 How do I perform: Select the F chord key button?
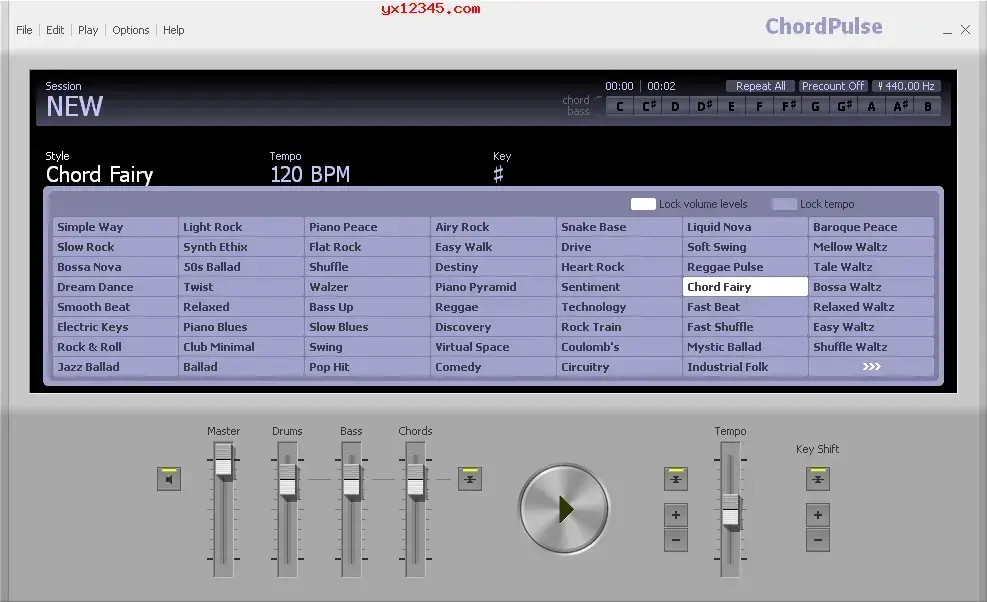click(x=759, y=106)
